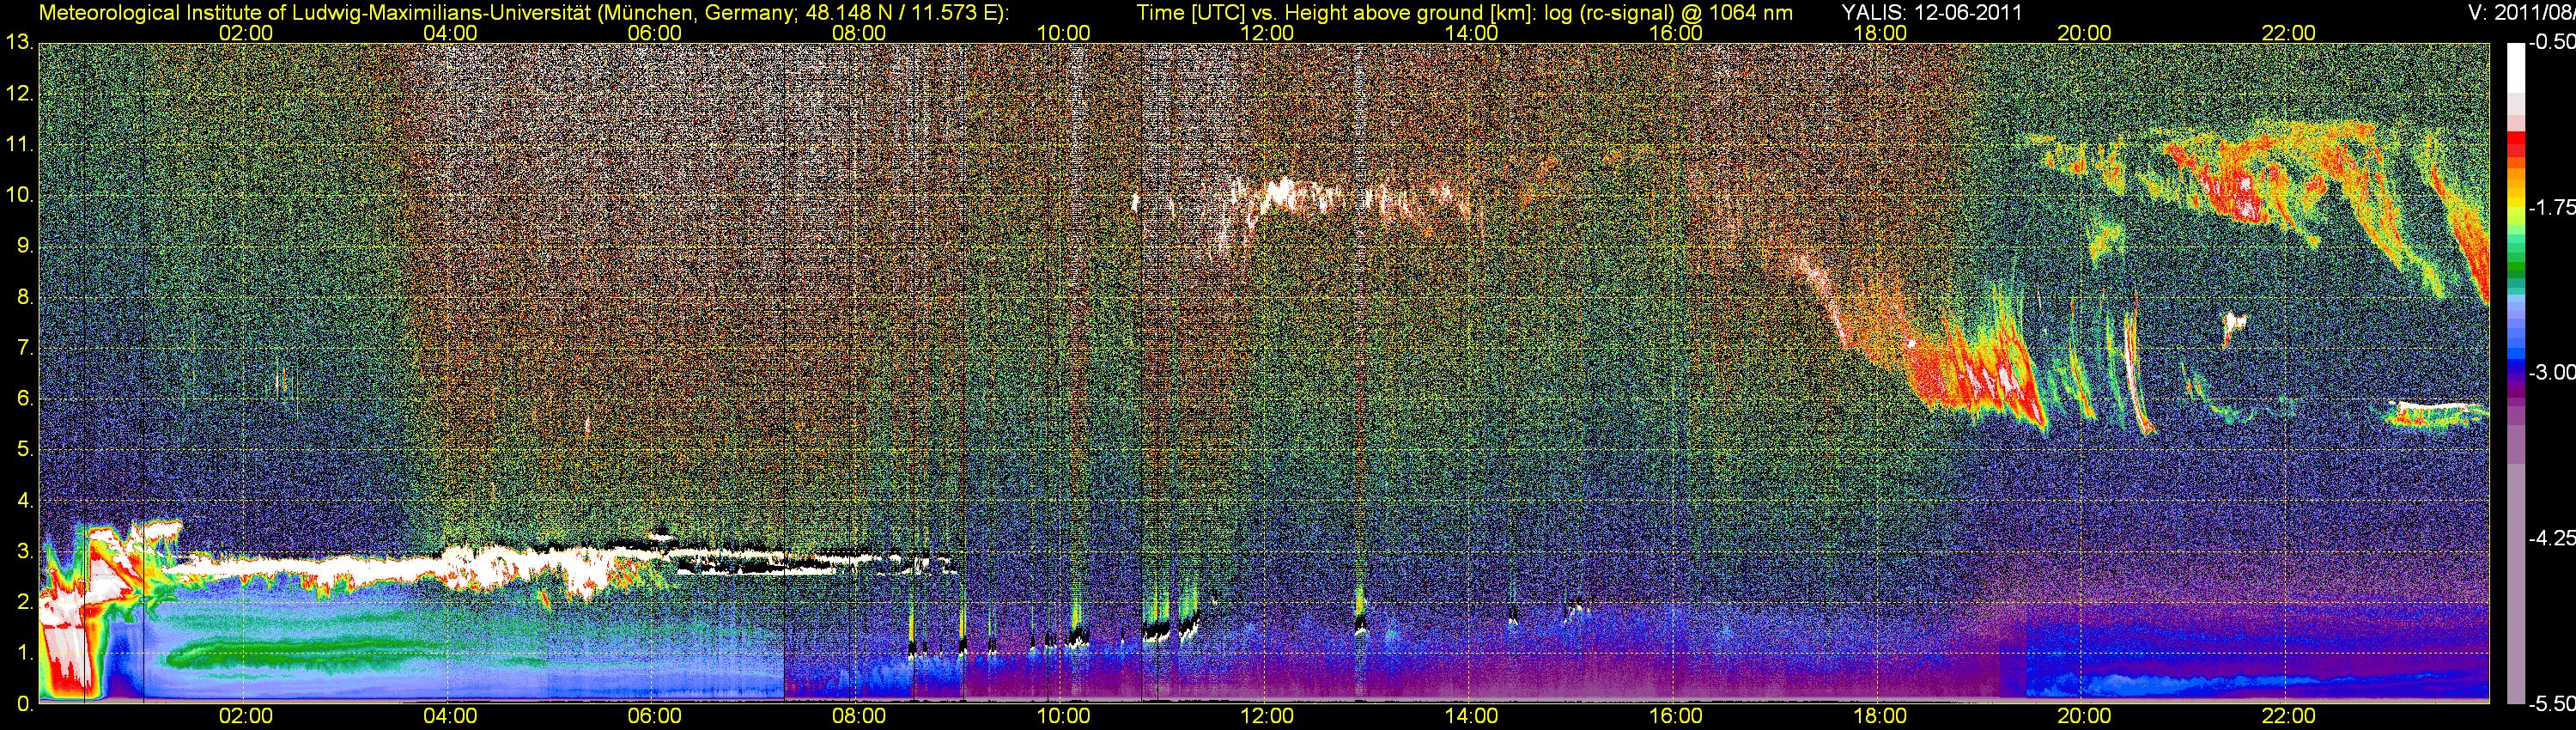The image size is (2576, 730).
Task: Click the -0.50 color scale value
Action: click(2551, 42)
